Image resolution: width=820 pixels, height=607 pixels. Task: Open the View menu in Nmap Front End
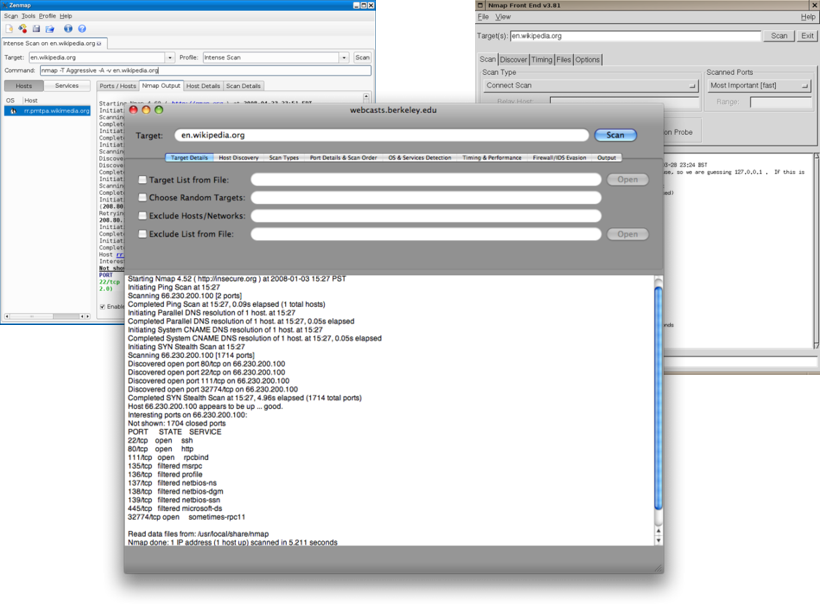503,17
